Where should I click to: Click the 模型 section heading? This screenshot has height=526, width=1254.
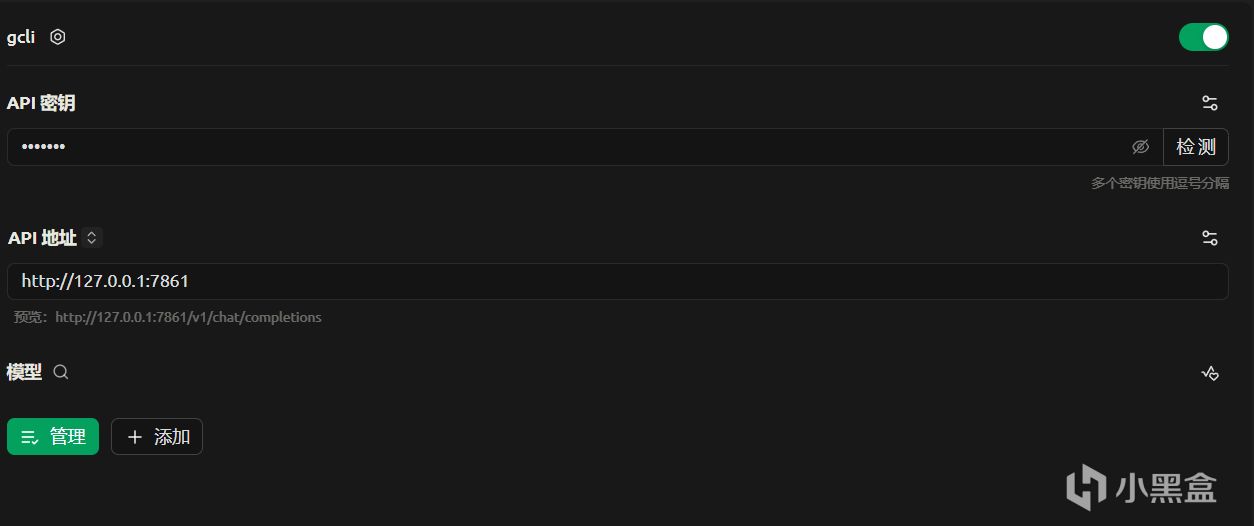[x=24, y=372]
